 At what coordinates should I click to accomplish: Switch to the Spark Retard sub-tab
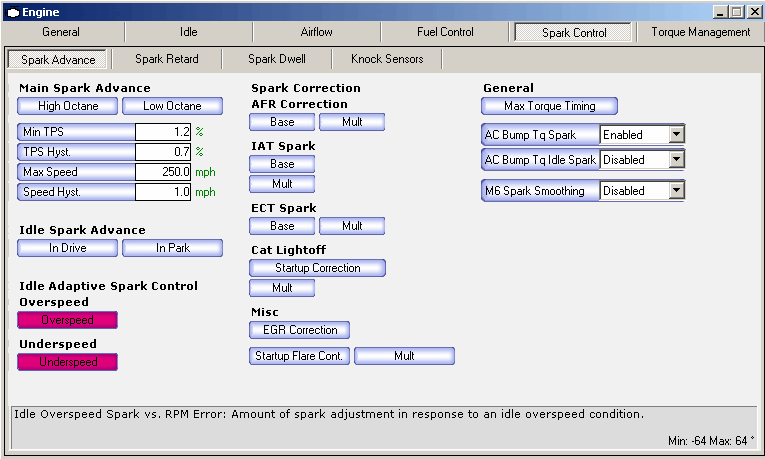coord(167,59)
